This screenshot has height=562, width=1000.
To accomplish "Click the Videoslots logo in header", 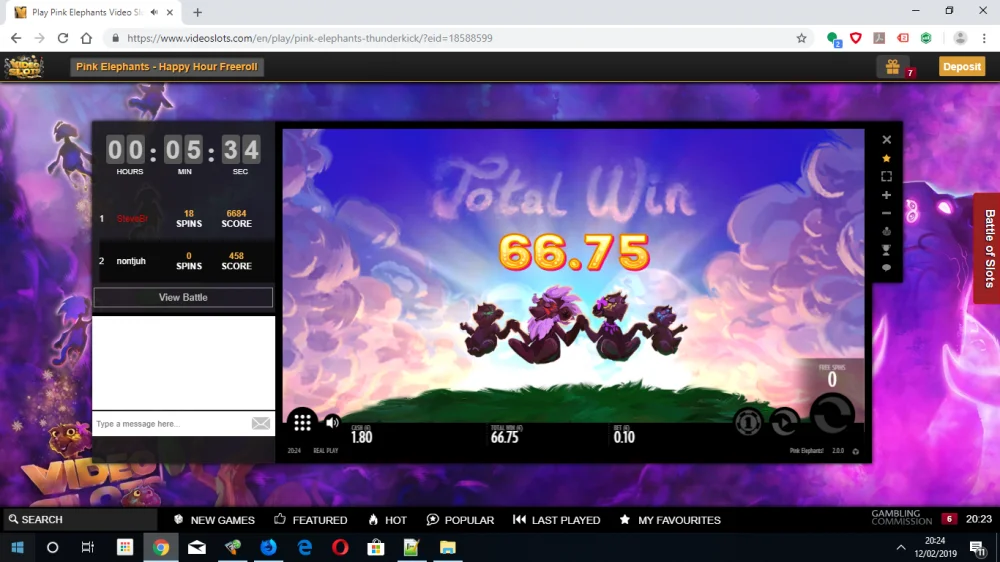I will click(x=24, y=66).
